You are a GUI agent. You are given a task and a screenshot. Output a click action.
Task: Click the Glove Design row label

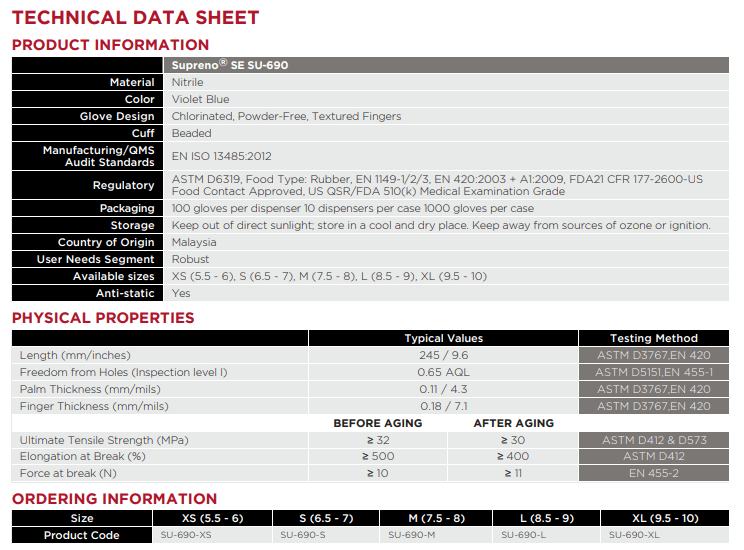tap(117, 116)
